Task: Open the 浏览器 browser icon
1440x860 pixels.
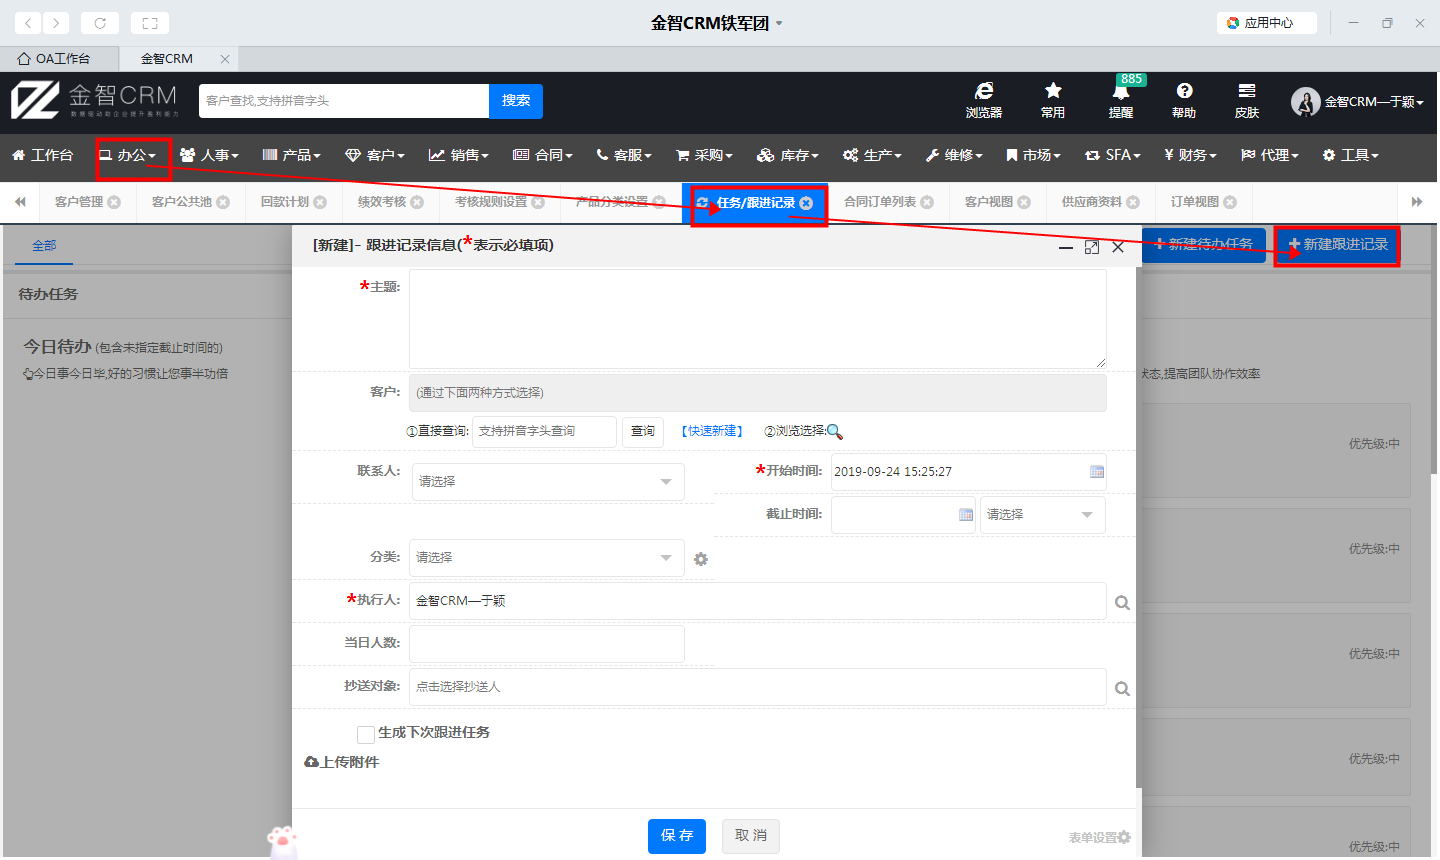Action: pyautogui.click(x=984, y=100)
